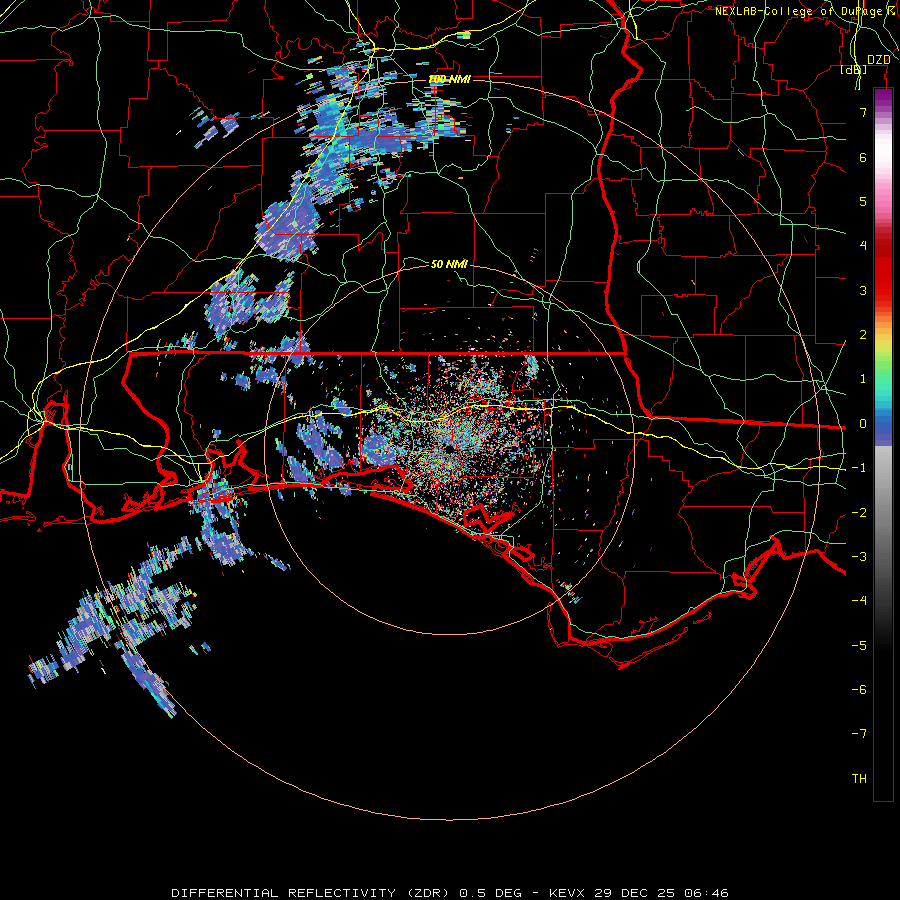Click the 7 value on color scale
The height and width of the screenshot is (900, 900).
pyautogui.click(x=863, y=112)
